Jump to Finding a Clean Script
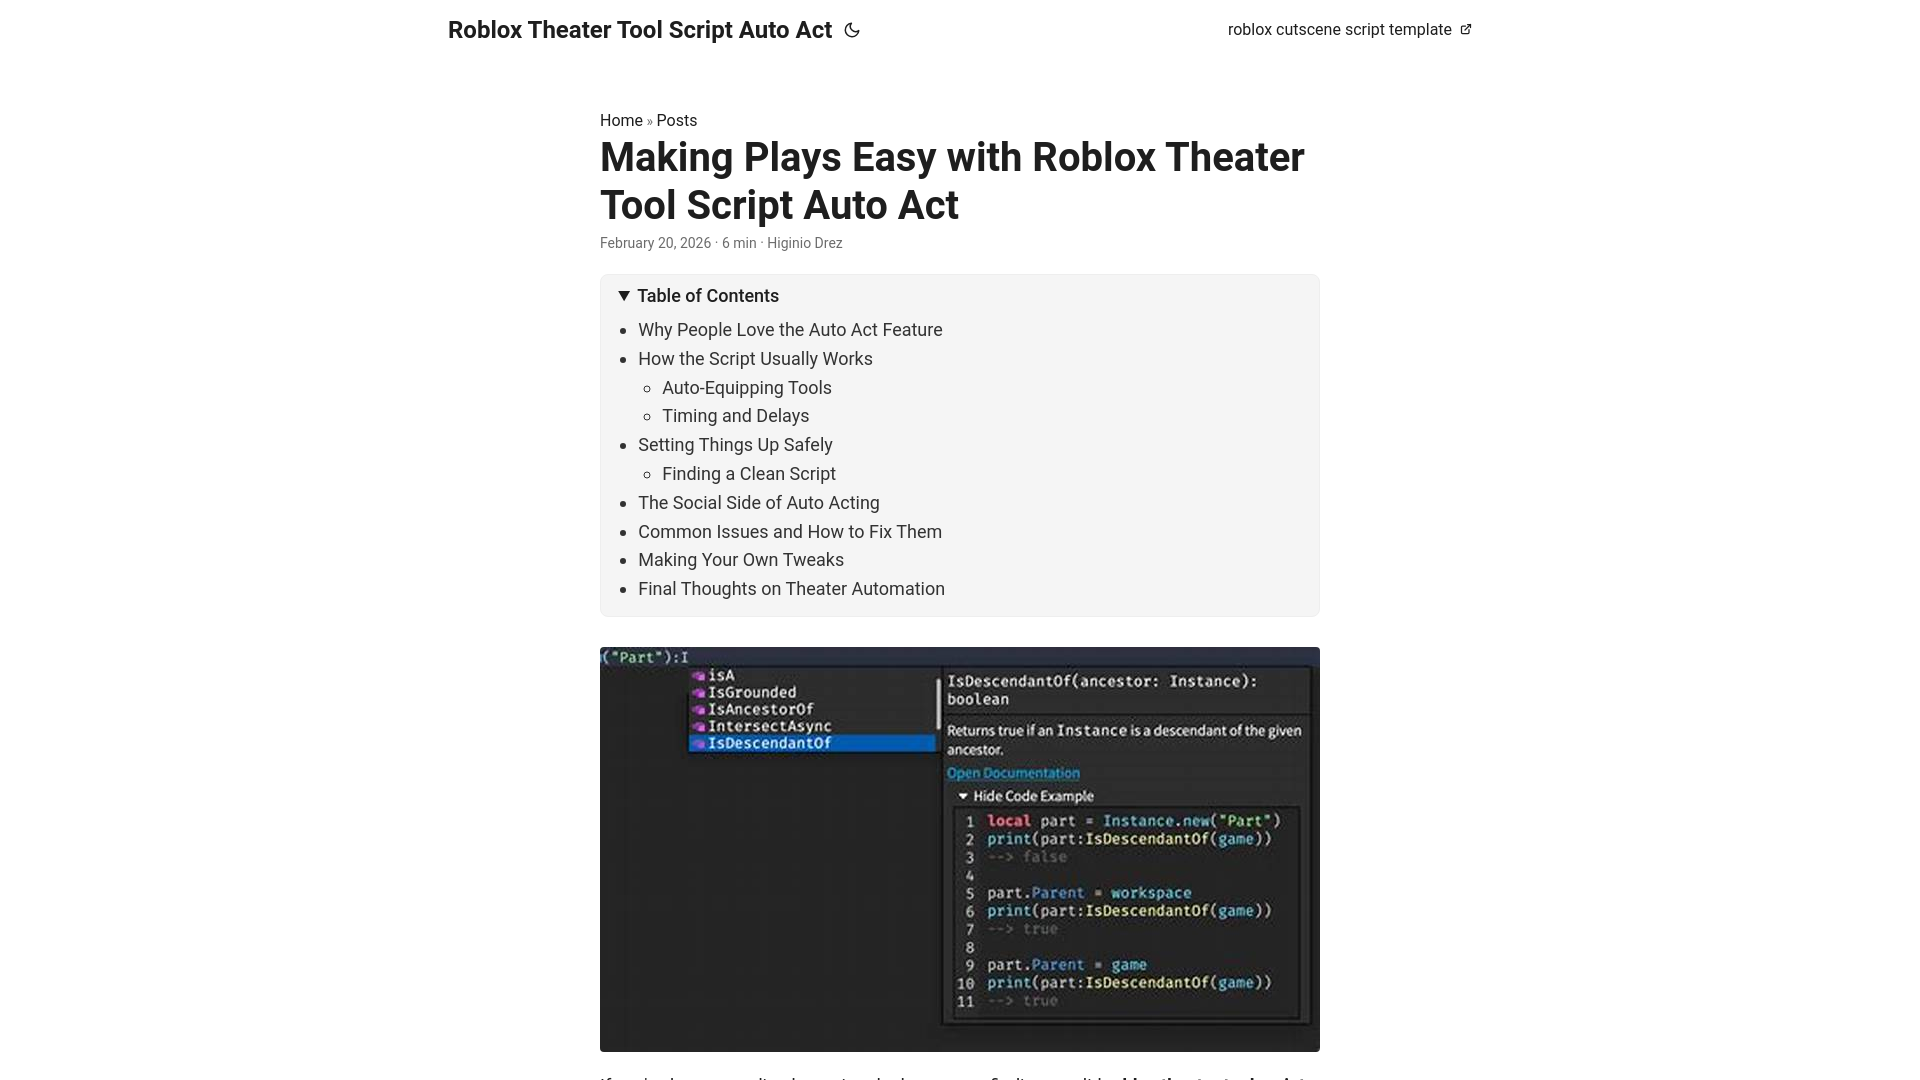Screen dimensions: 1920x1080 749,474
